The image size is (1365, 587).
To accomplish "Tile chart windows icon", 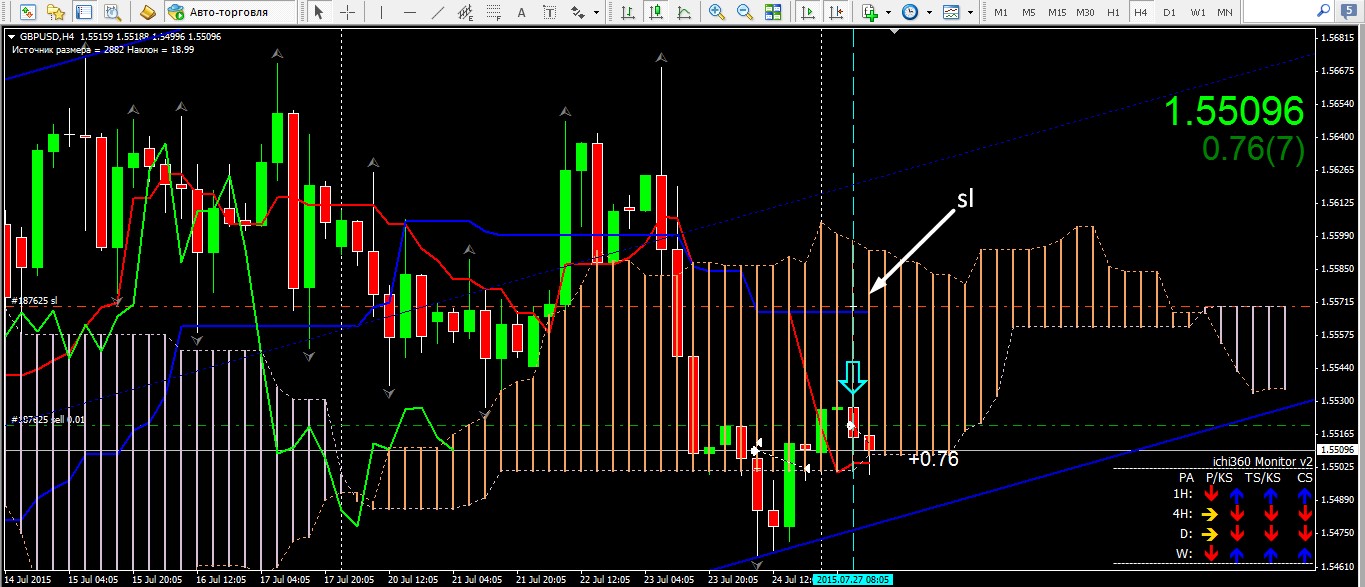I will click(773, 12).
